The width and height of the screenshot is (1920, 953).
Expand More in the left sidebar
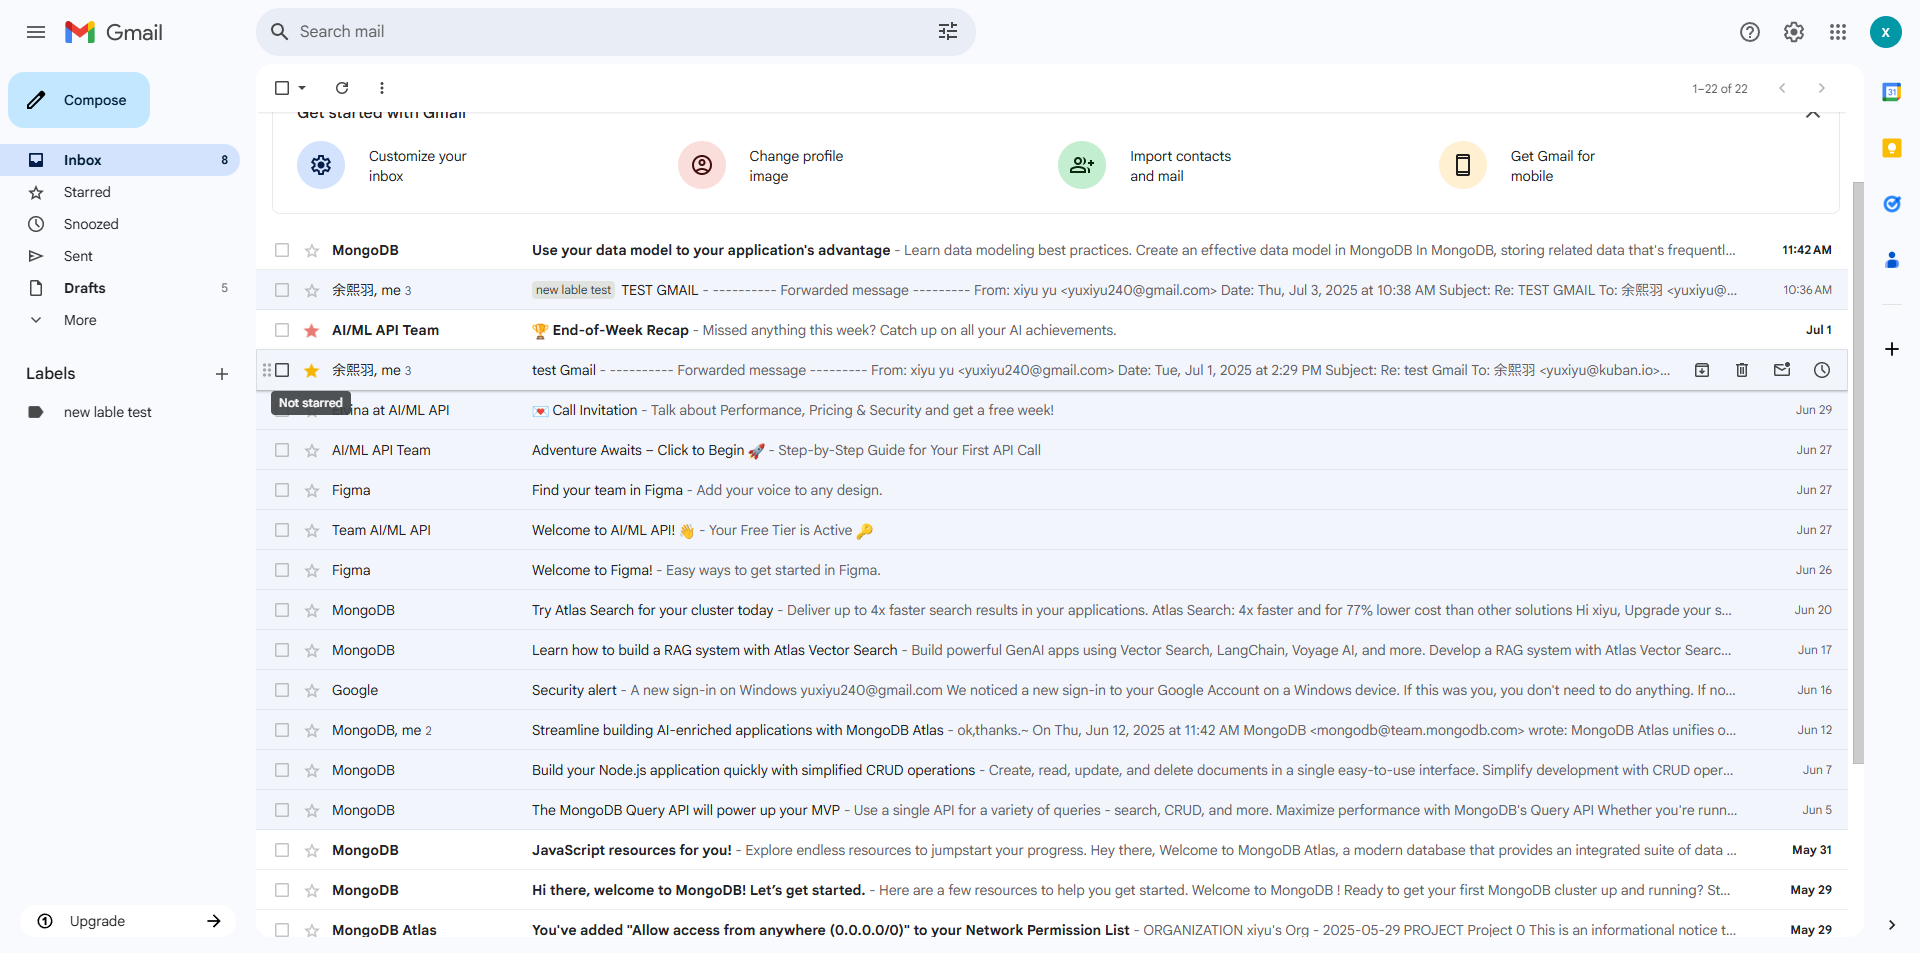point(80,320)
